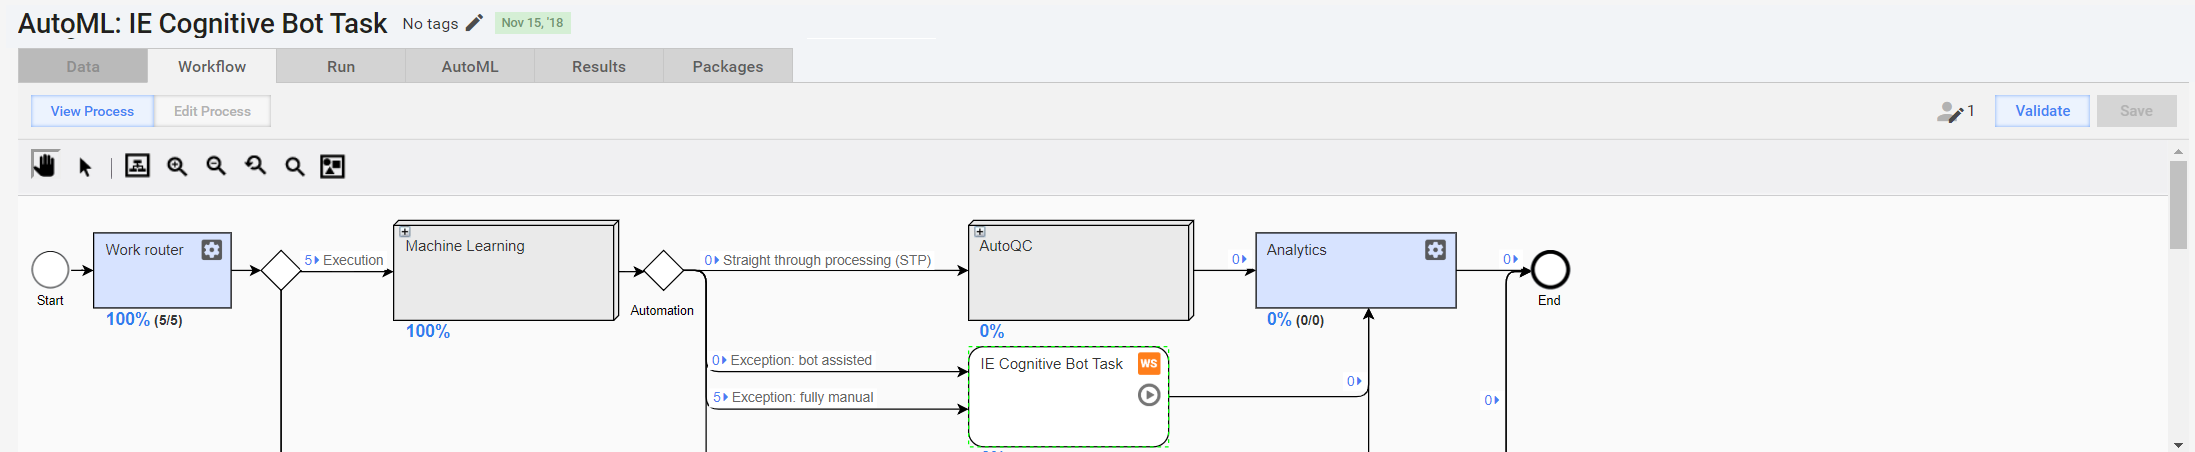The width and height of the screenshot is (2195, 452).
Task: Click the Work router 100% (5/5) status
Action: pos(144,320)
